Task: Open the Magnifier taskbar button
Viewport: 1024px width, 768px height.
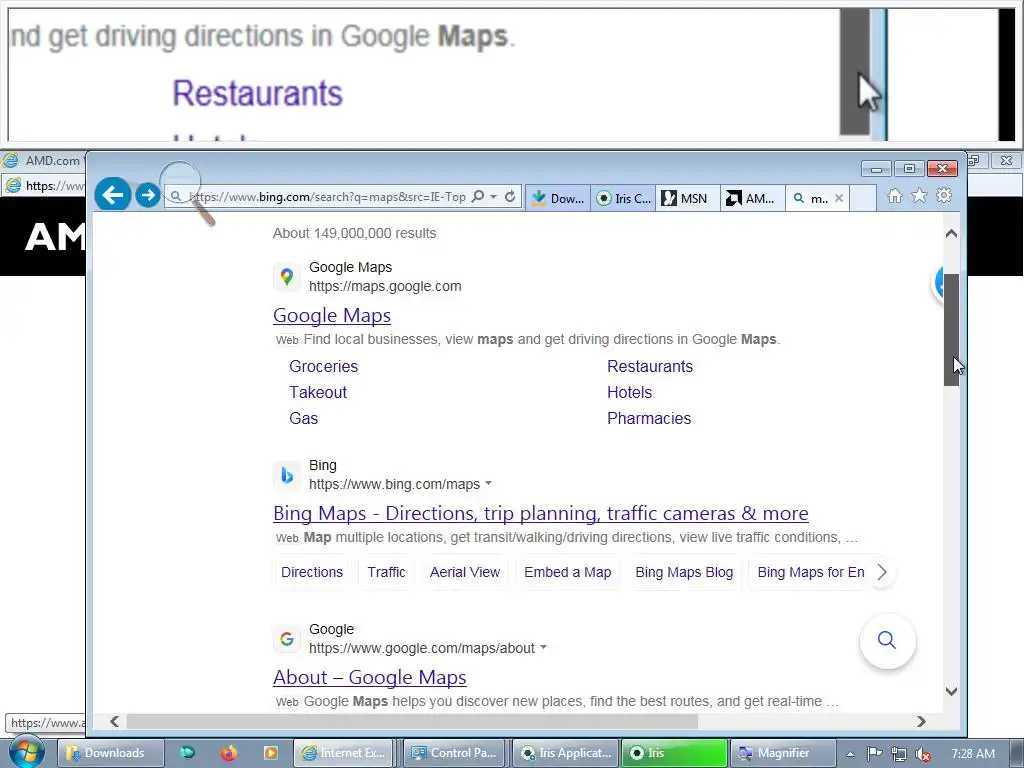Action: tap(782, 753)
